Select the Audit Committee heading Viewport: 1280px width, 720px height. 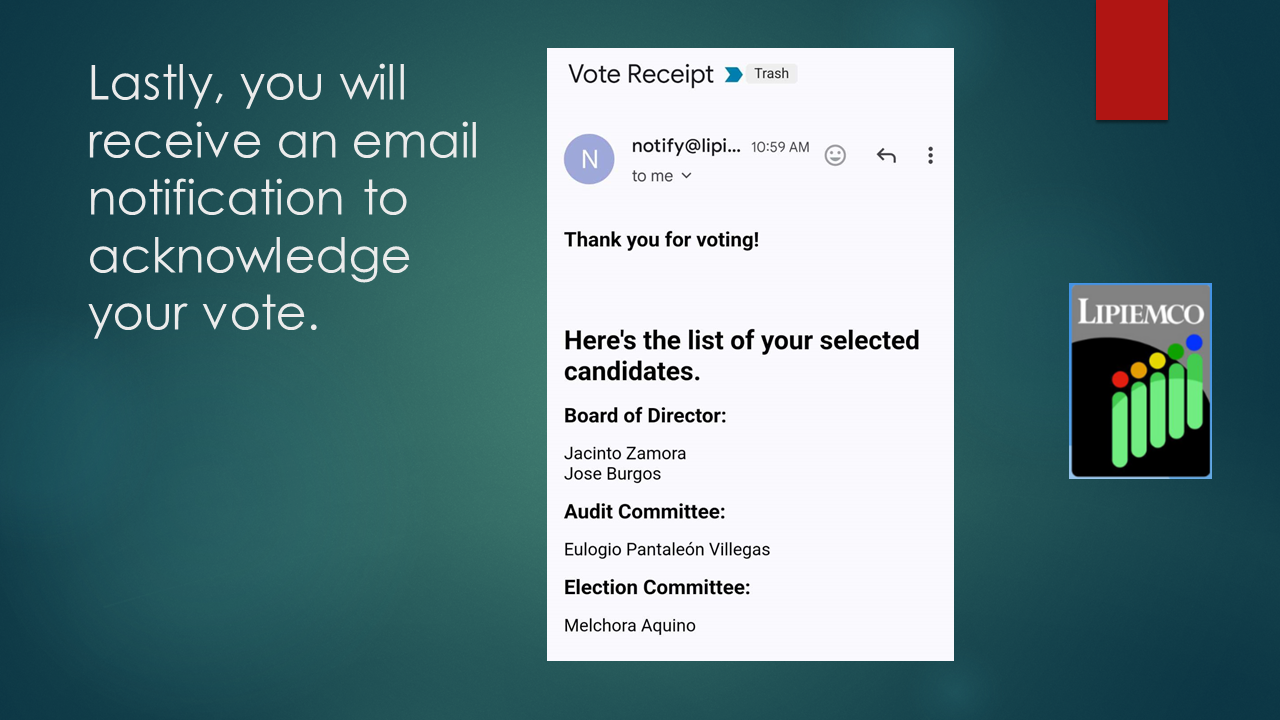click(x=644, y=512)
